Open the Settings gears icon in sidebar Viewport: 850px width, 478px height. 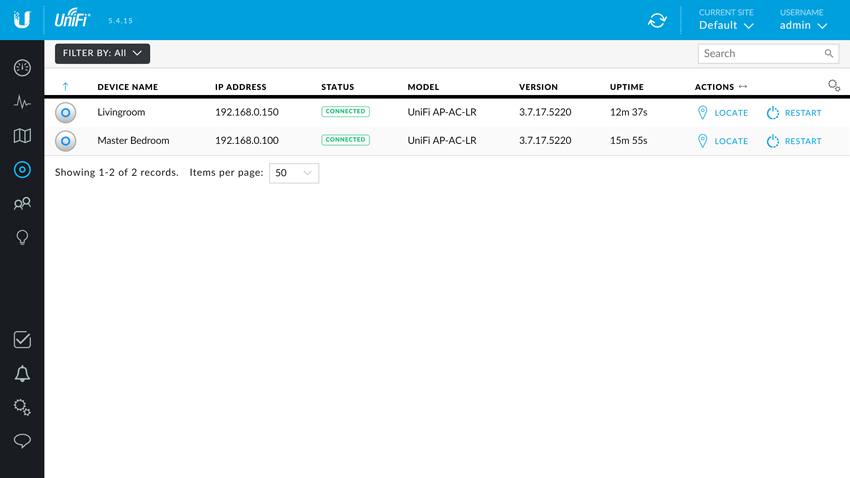22,408
